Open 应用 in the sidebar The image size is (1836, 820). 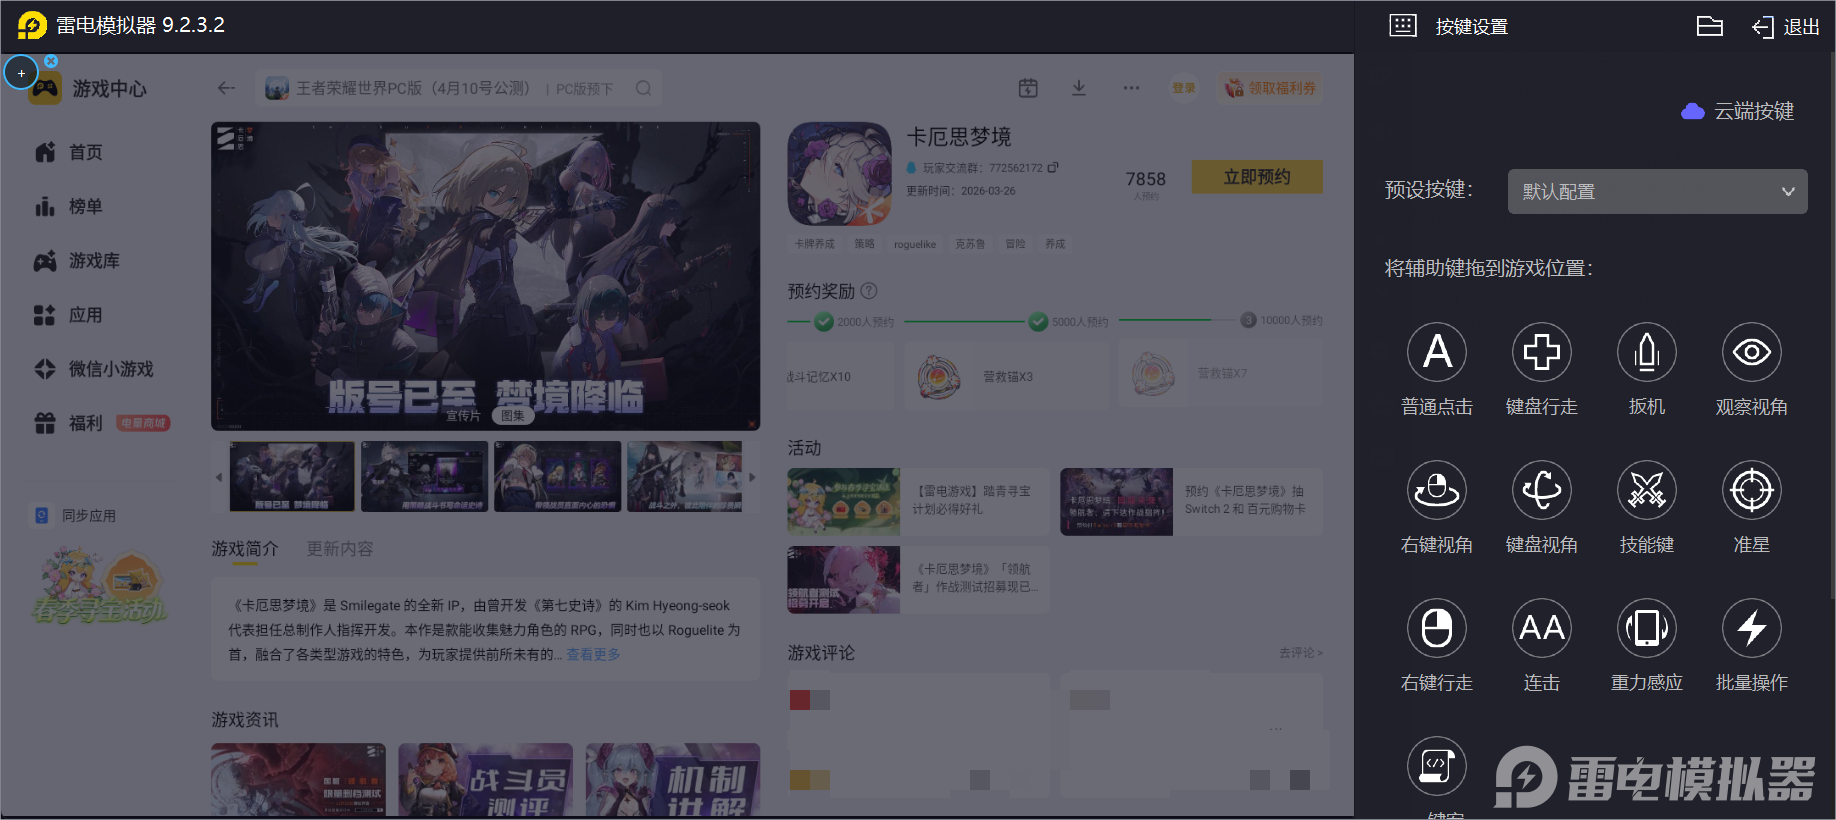[x=70, y=315]
